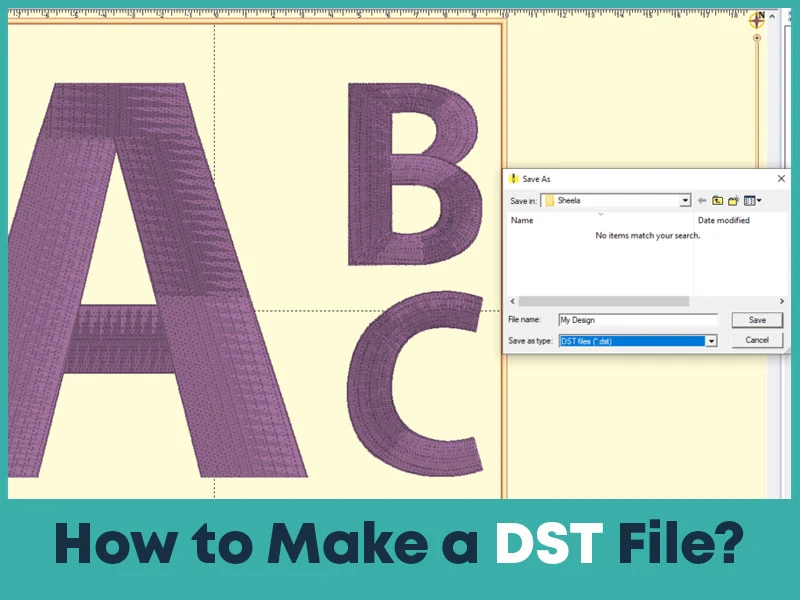Click the horizontal scrollbar thumb in file list
Viewport: 800px width, 600px height.
click(x=604, y=301)
